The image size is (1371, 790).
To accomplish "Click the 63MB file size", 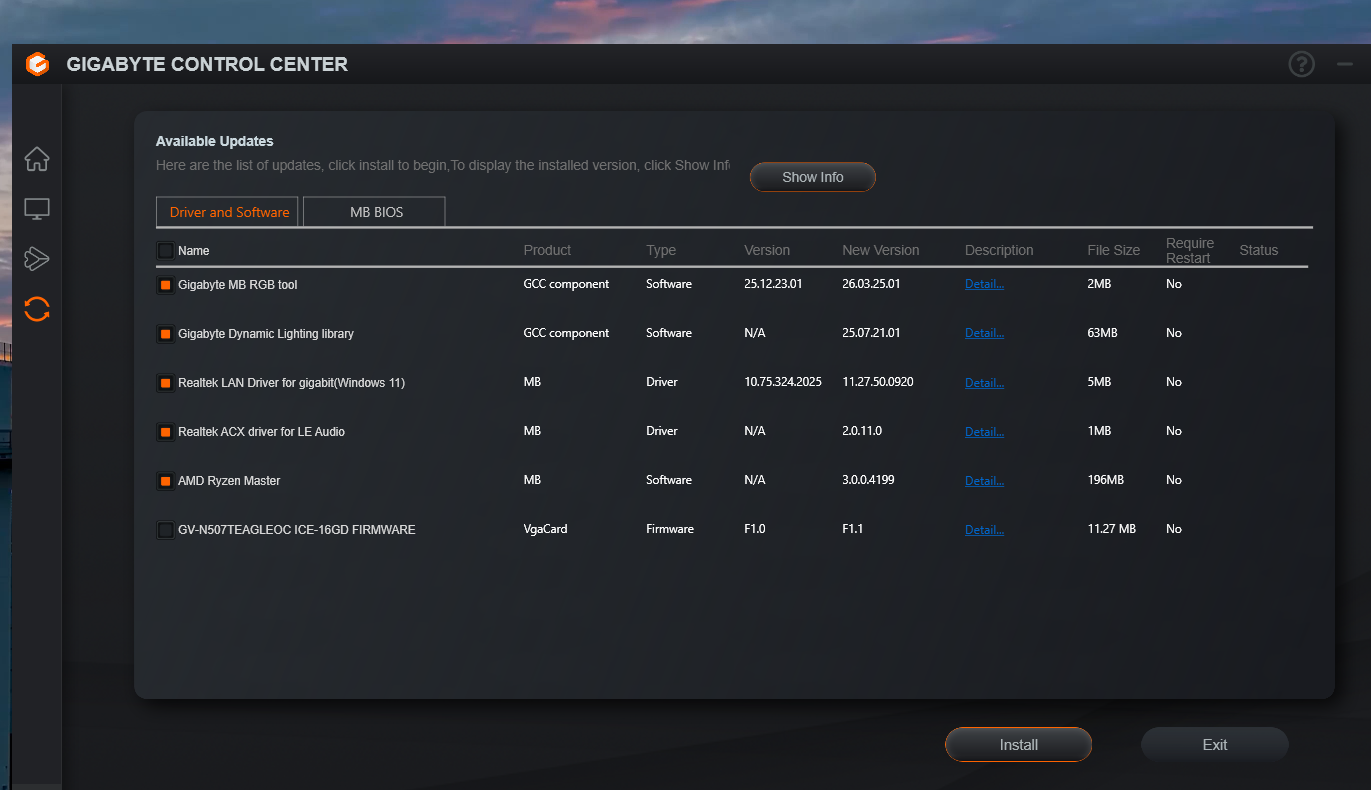I will point(1102,333).
